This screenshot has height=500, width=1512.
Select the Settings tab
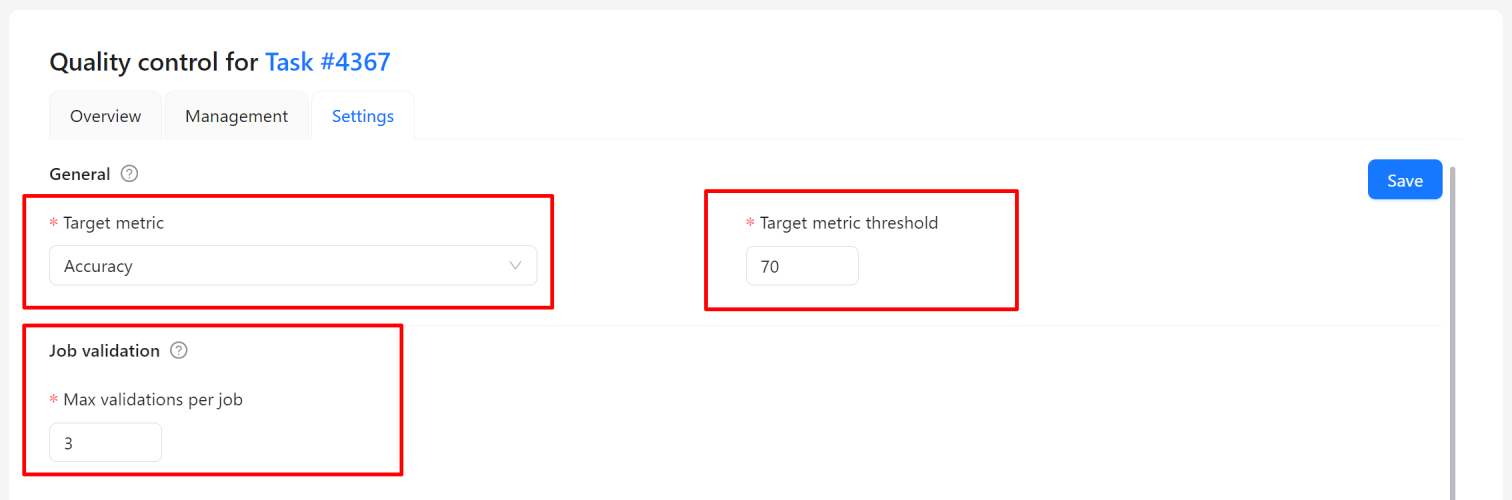(x=363, y=116)
